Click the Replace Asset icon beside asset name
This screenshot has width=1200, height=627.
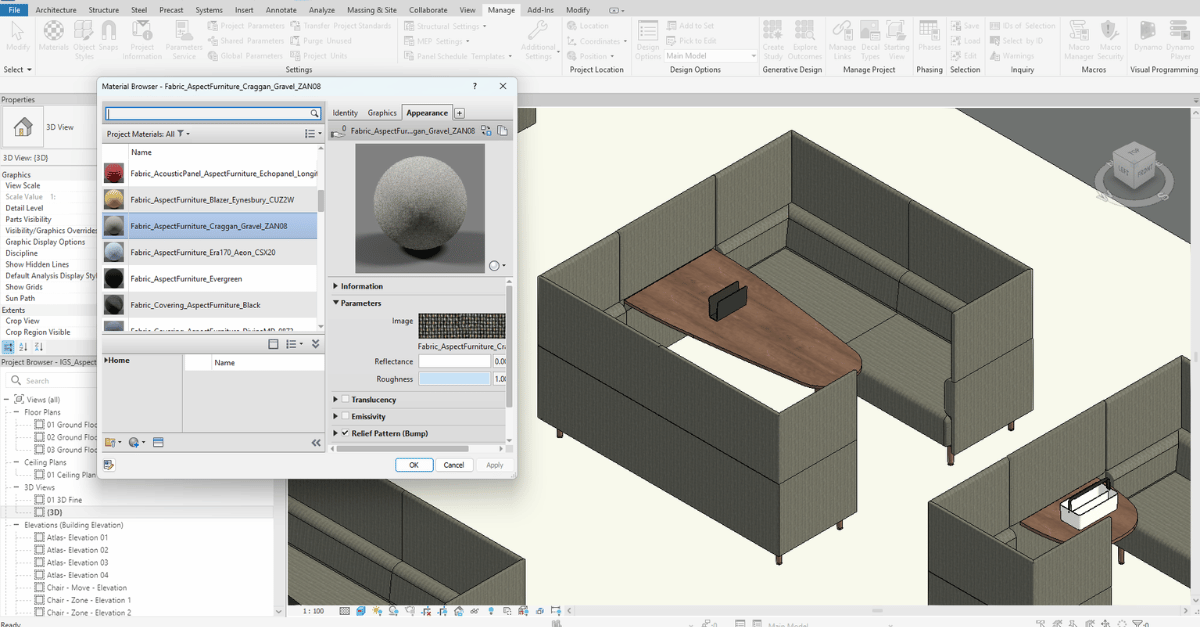[x=486, y=131]
